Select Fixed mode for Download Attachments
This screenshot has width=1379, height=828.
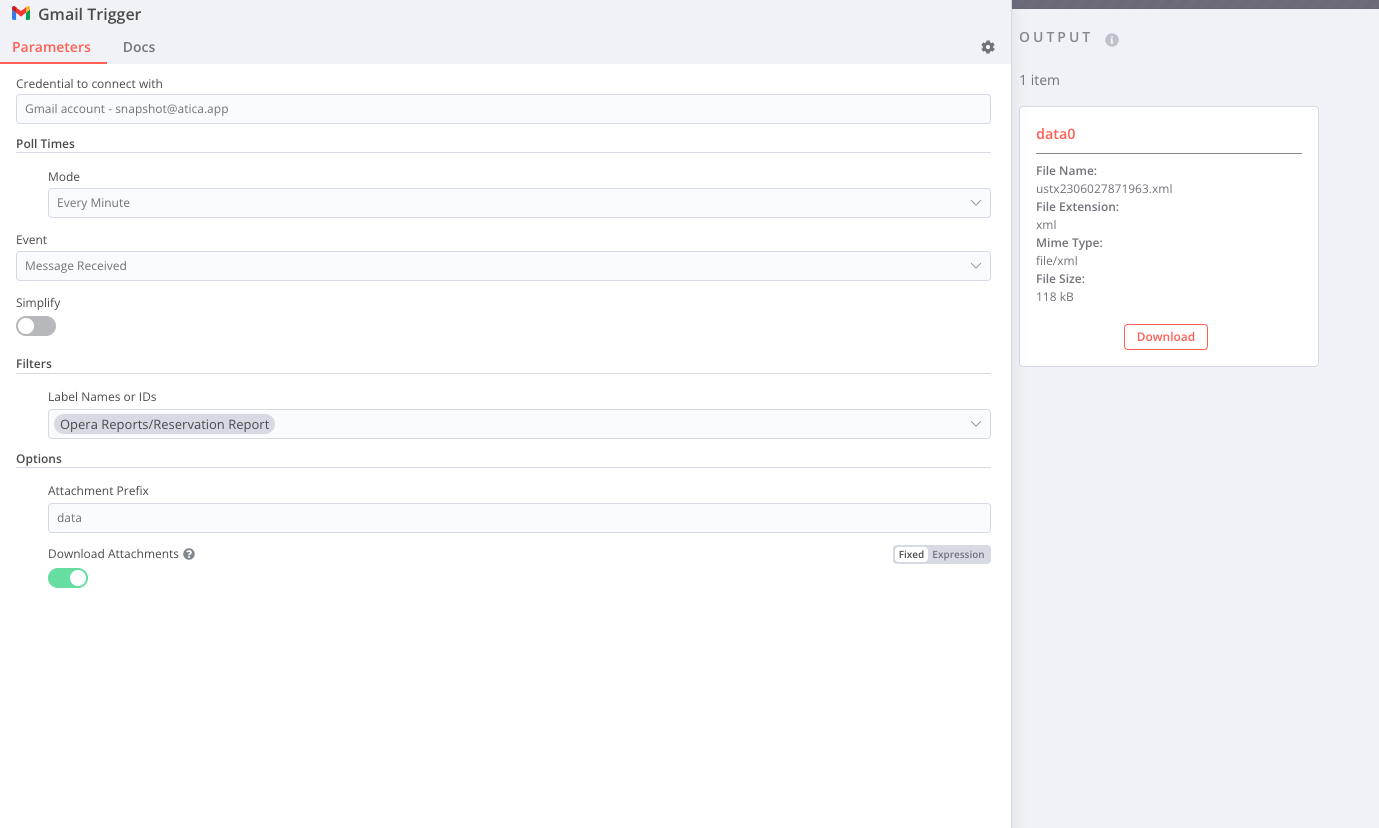click(911, 555)
